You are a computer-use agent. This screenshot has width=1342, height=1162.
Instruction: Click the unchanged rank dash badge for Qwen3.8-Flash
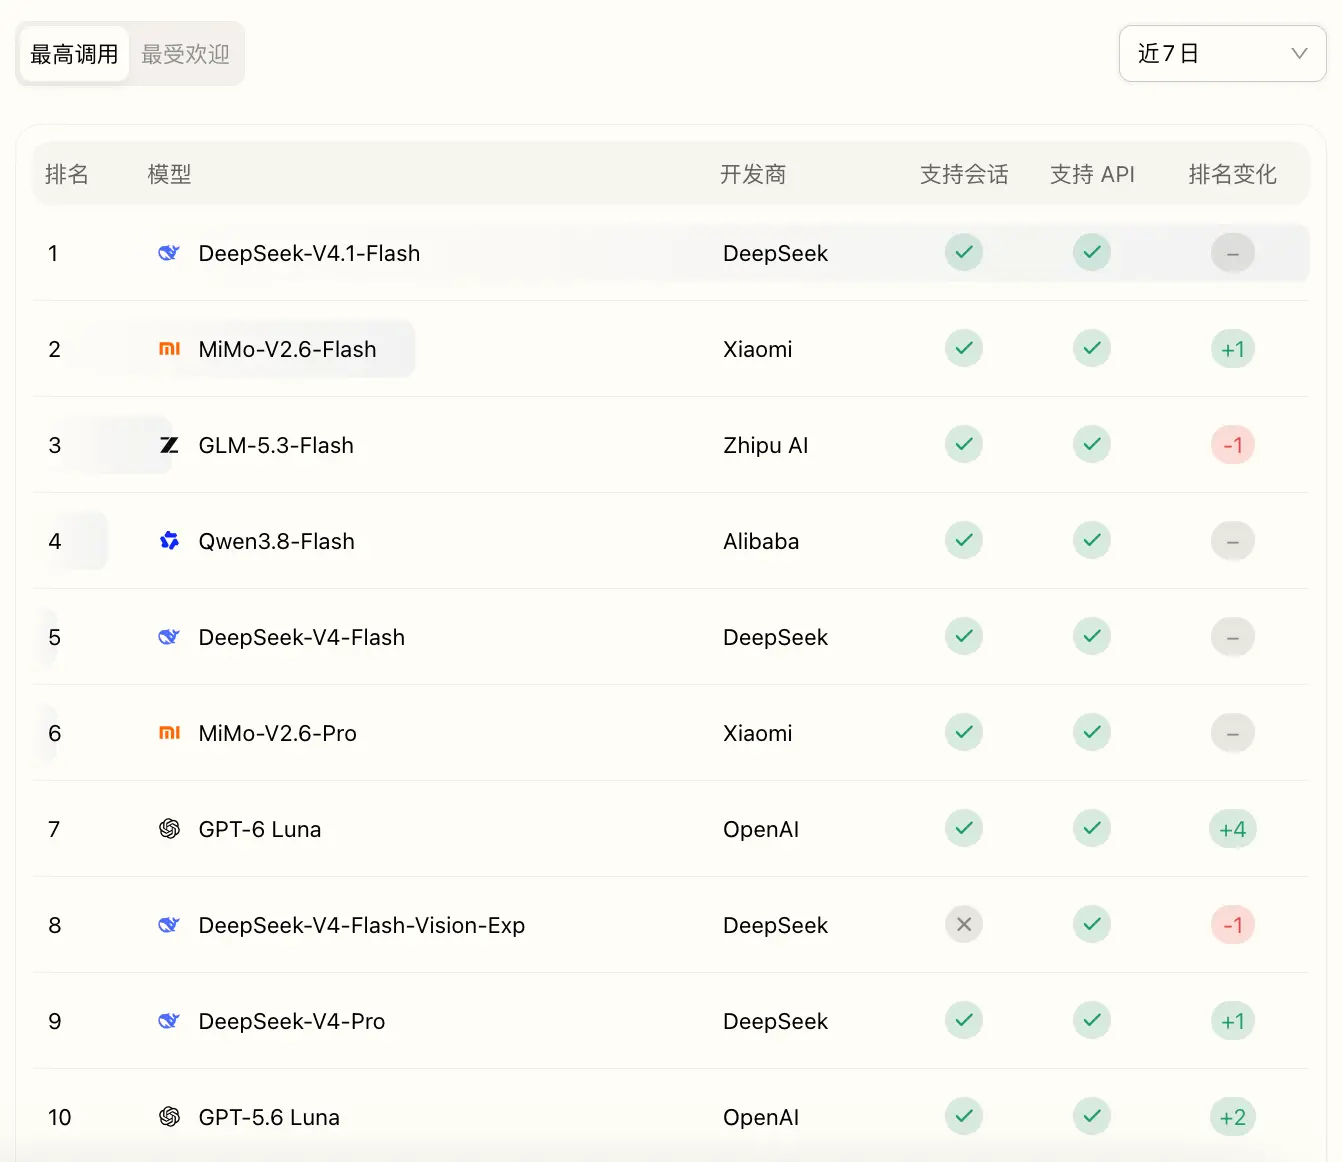coord(1233,541)
